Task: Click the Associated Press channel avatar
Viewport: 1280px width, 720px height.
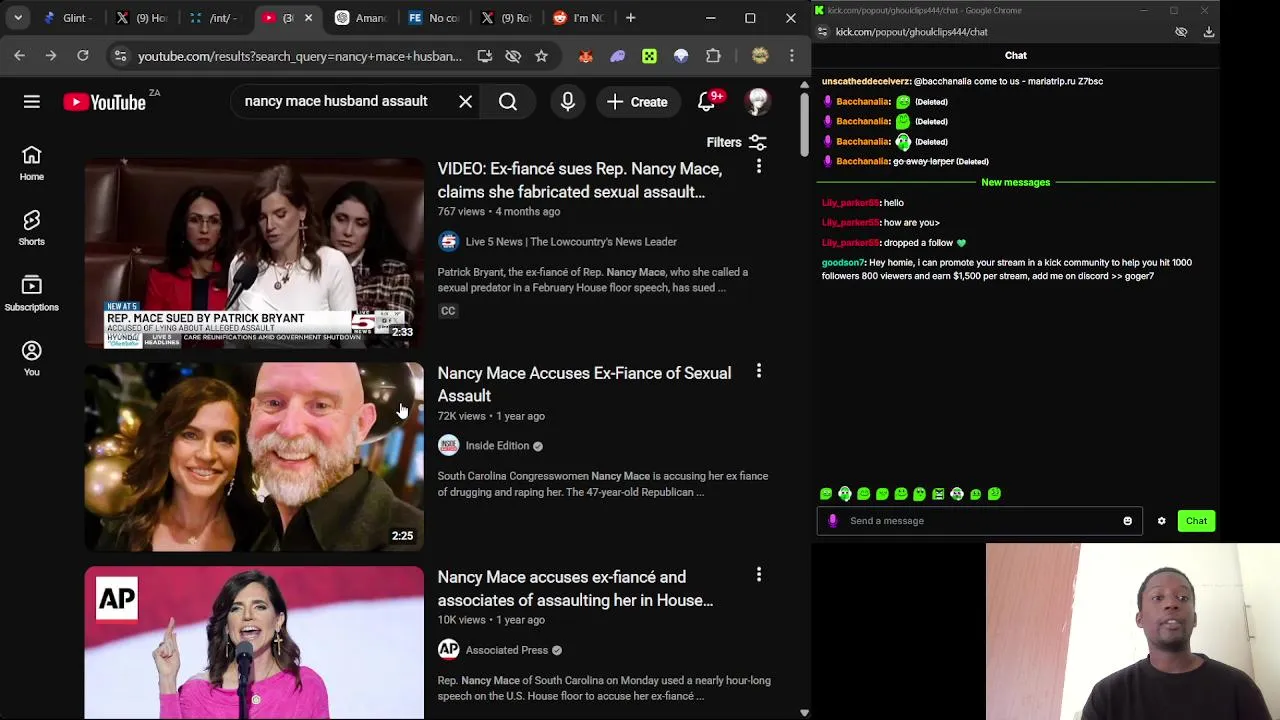Action: pos(448,650)
